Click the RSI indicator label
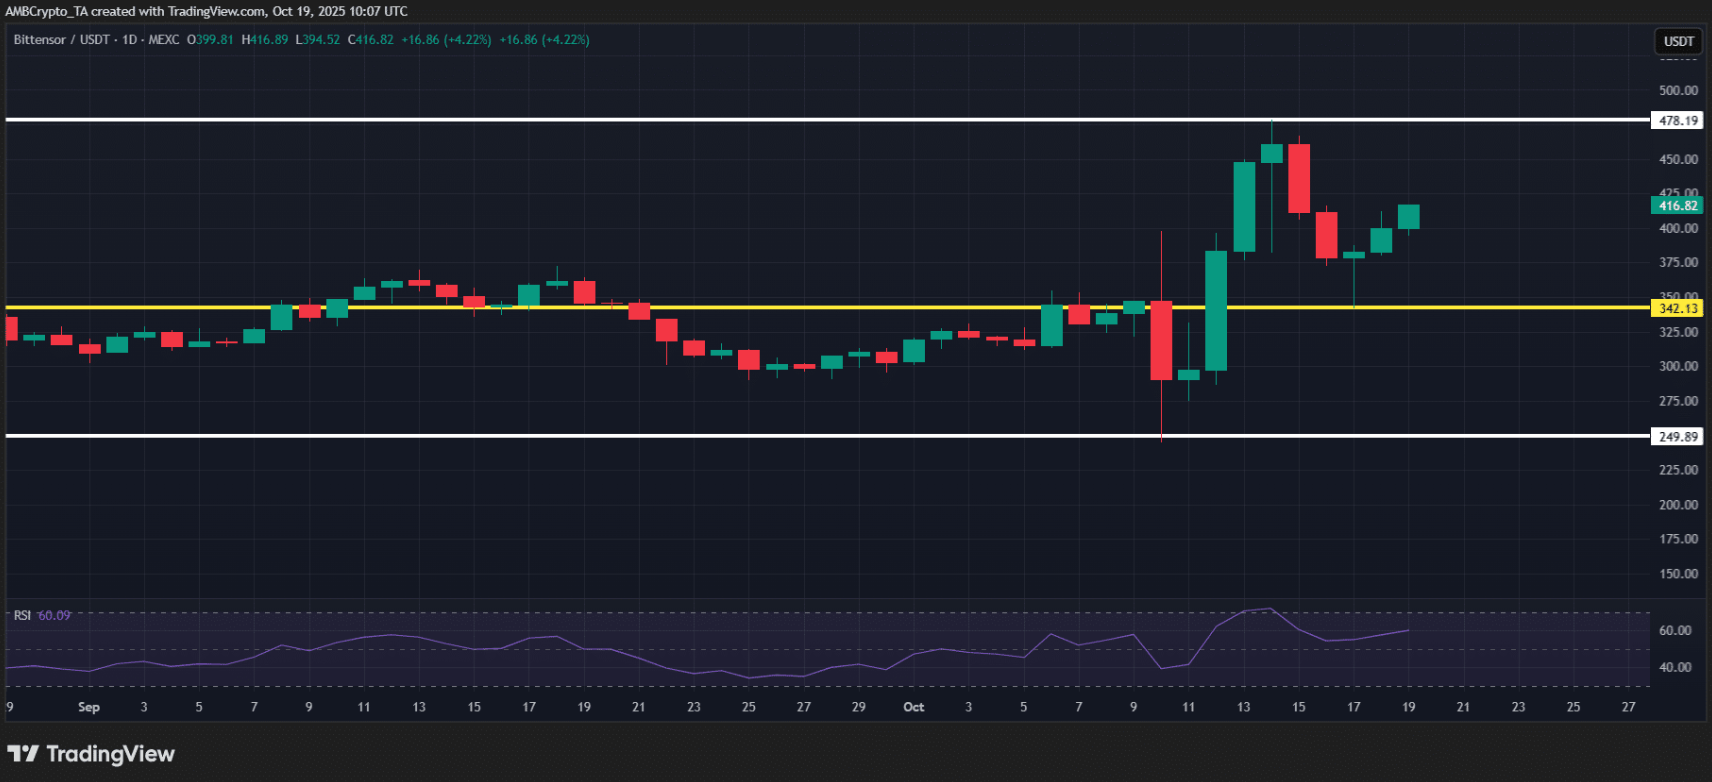Screen dimensions: 1712x782 click(22, 616)
